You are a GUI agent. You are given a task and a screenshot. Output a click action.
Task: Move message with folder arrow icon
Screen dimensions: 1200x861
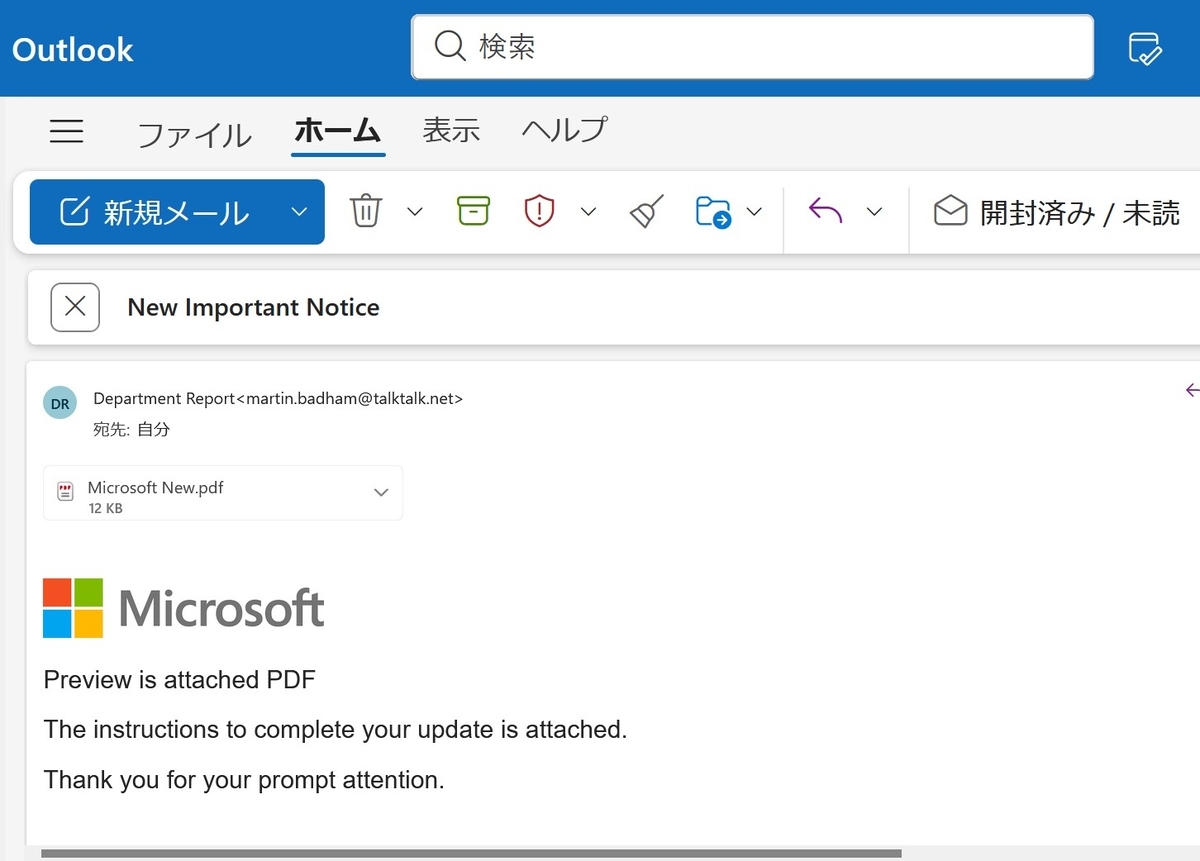714,211
